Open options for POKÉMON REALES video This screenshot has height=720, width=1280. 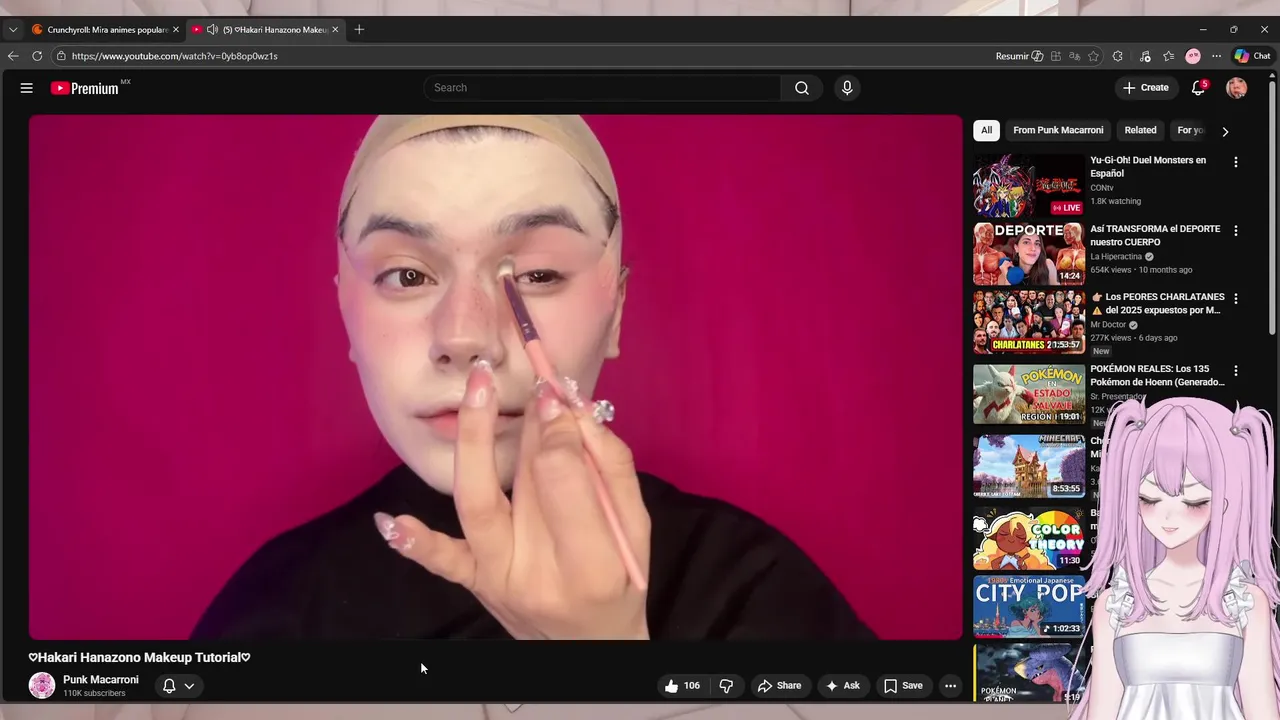(1235, 371)
